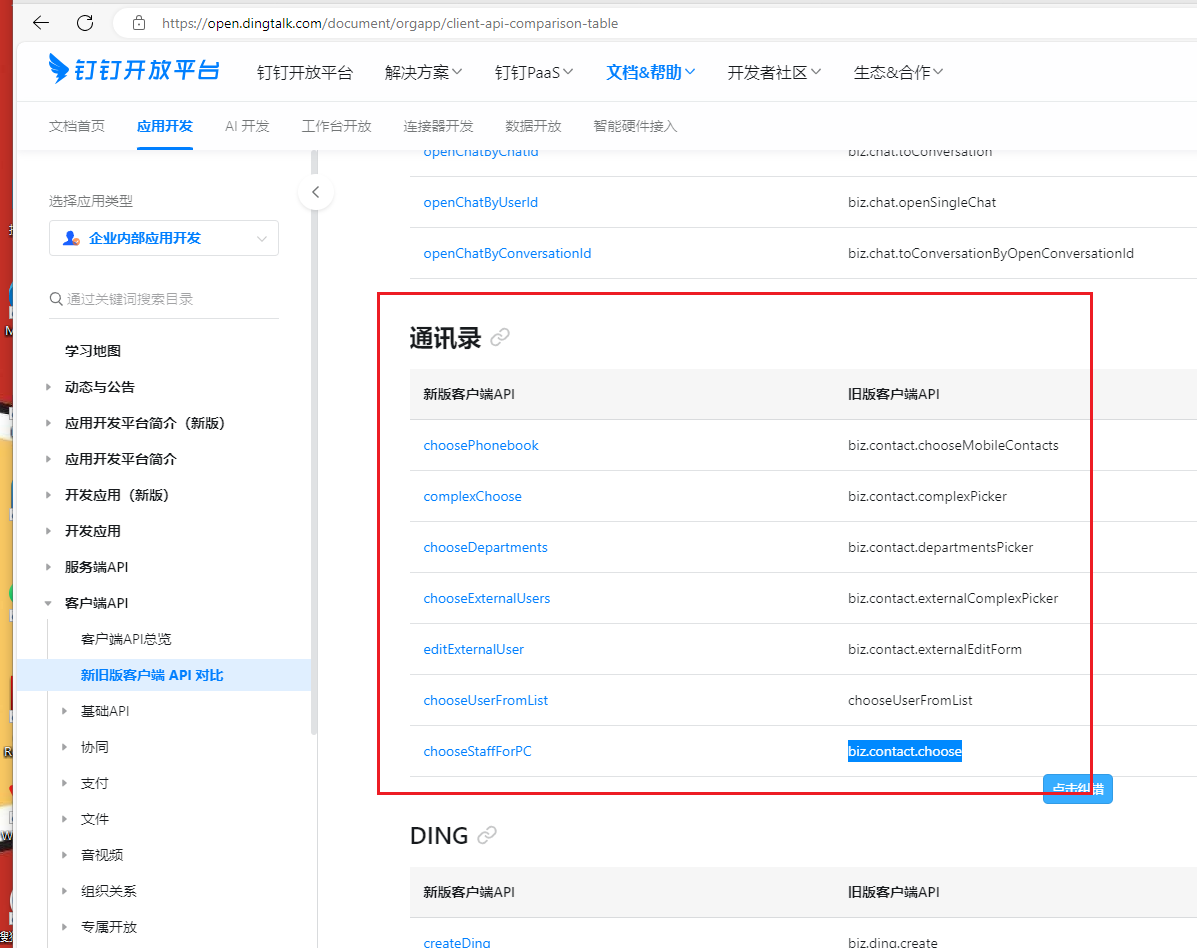Switch to the 数据开放 tab
1197x948 pixels.
coord(533,126)
